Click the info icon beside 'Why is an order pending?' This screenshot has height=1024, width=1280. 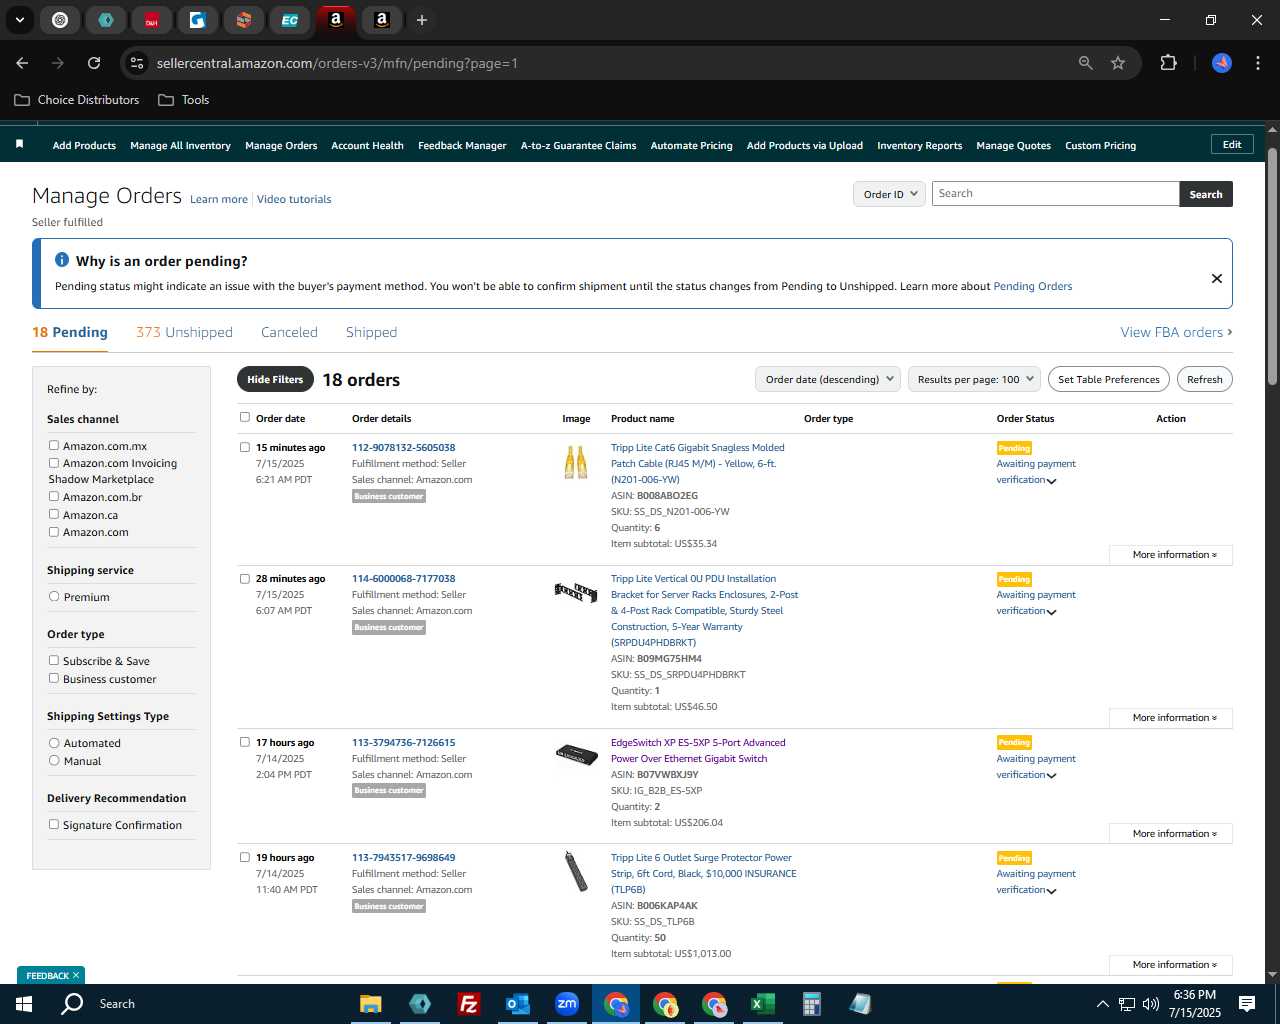click(62, 260)
